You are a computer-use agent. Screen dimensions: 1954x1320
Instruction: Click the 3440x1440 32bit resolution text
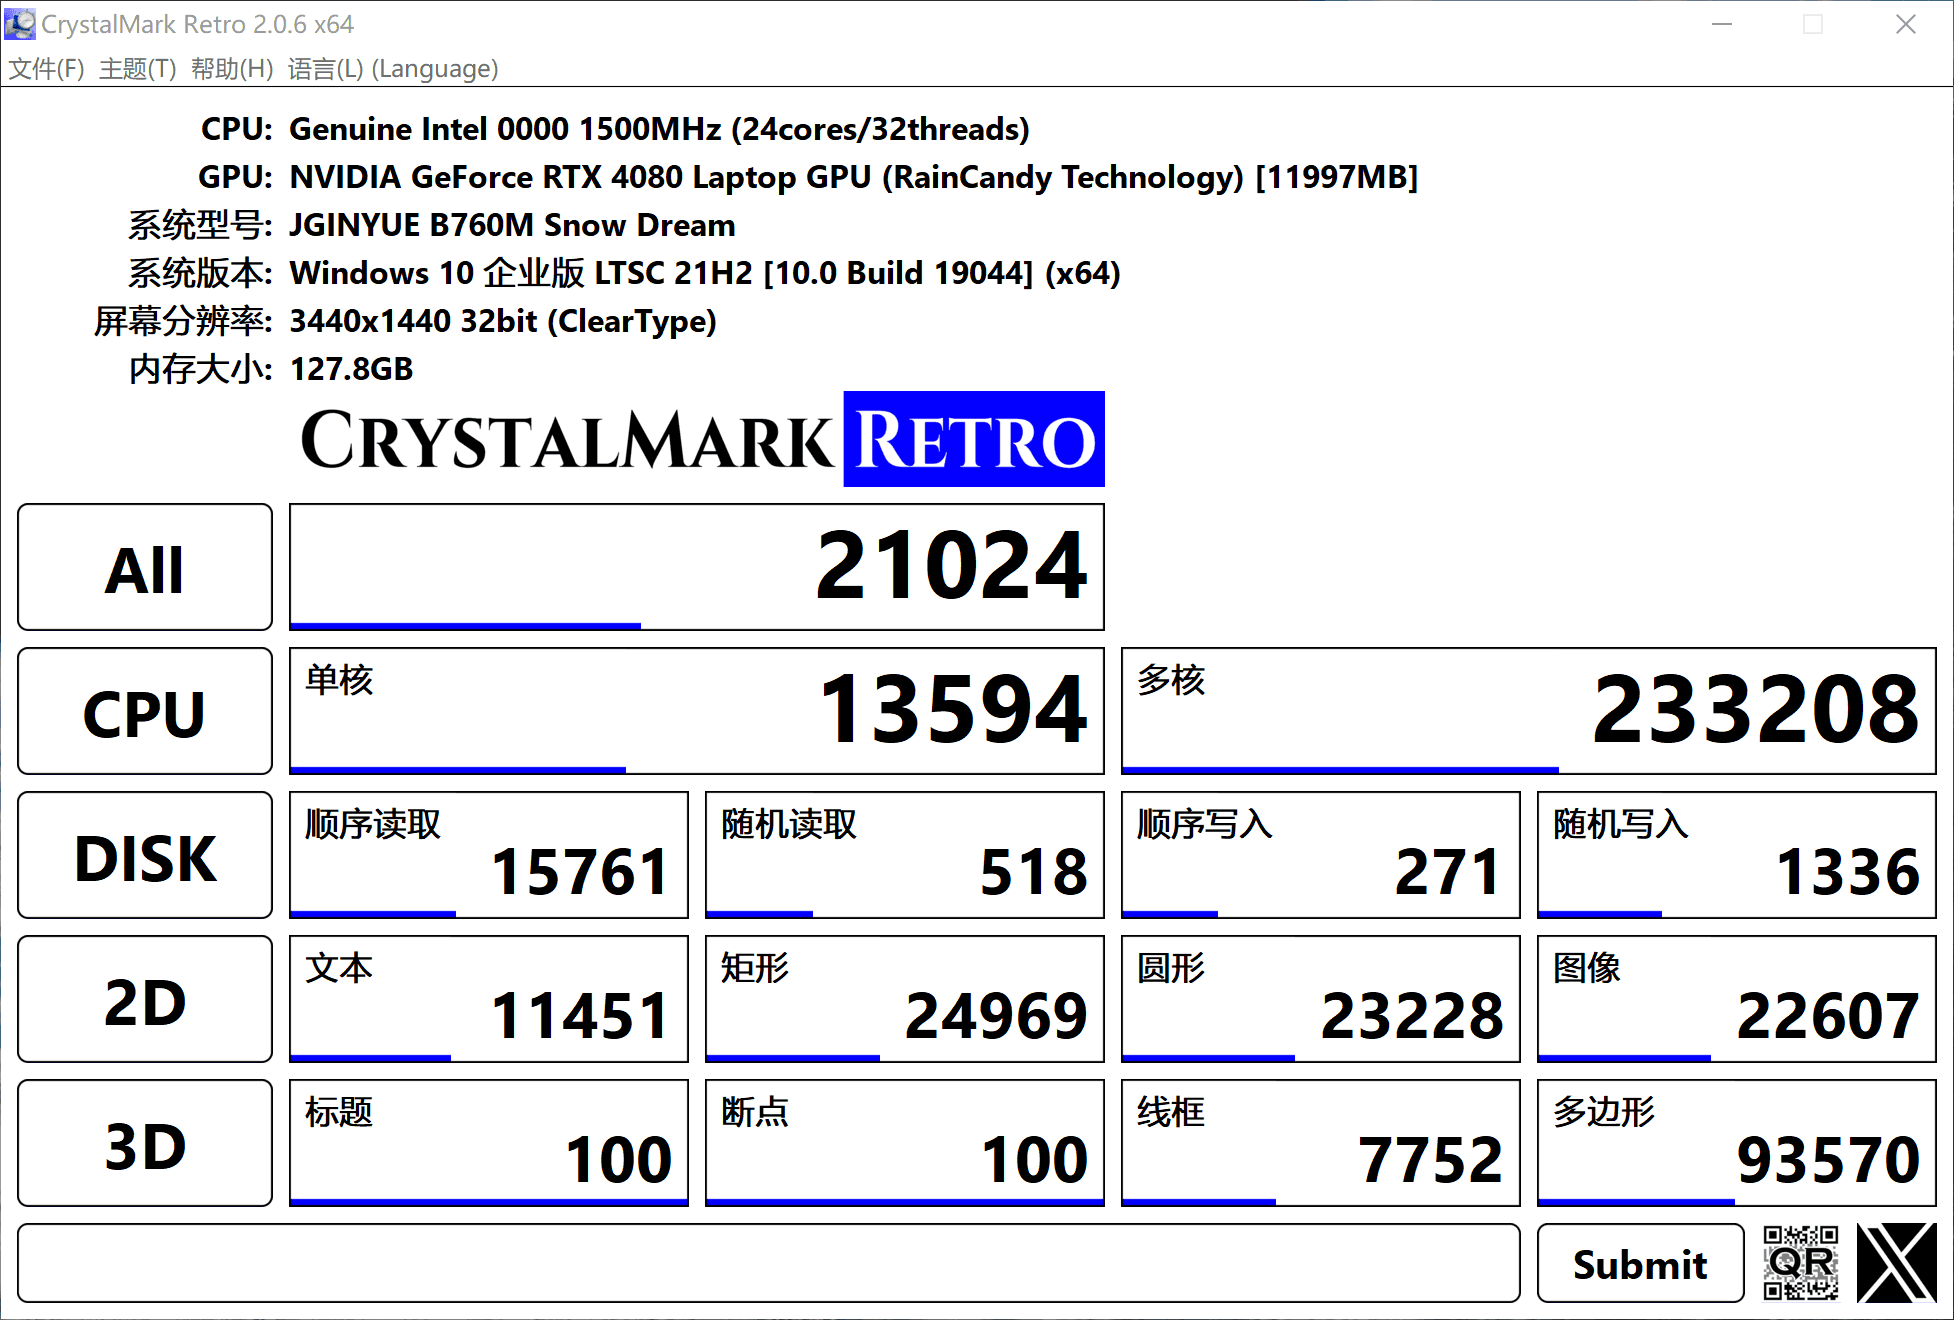(x=503, y=321)
